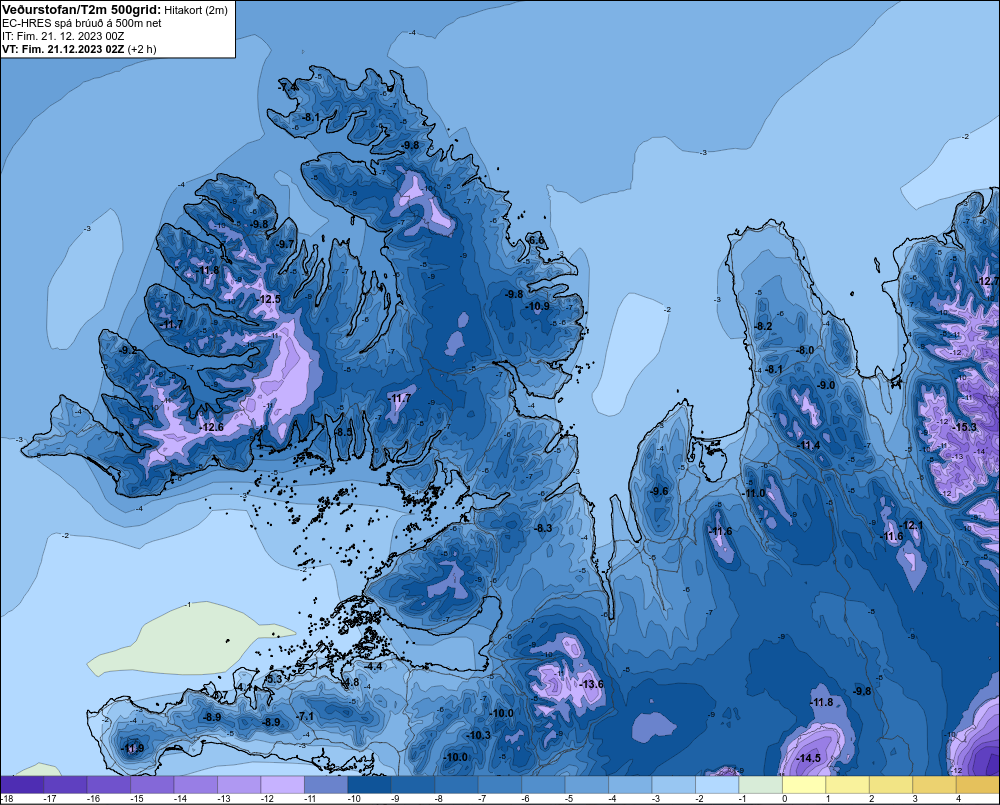Image resolution: width=1000 pixels, height=805 pixels.
Task: Click the '-4.4' temperature value near the islands
Action: 373,666
